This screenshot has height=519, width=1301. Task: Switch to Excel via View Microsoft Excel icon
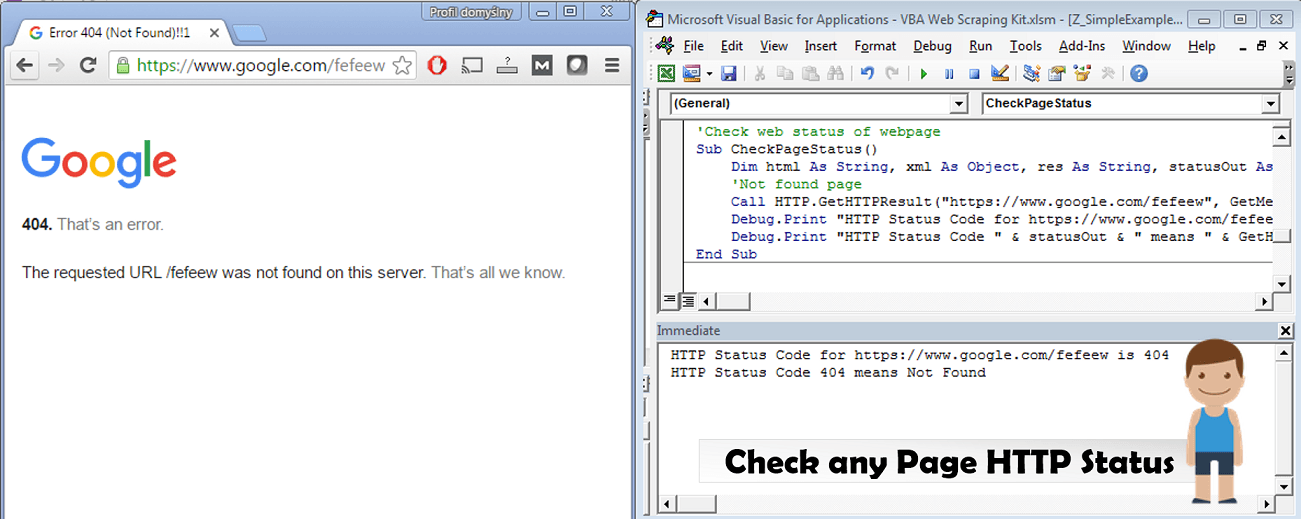[666, 73]
